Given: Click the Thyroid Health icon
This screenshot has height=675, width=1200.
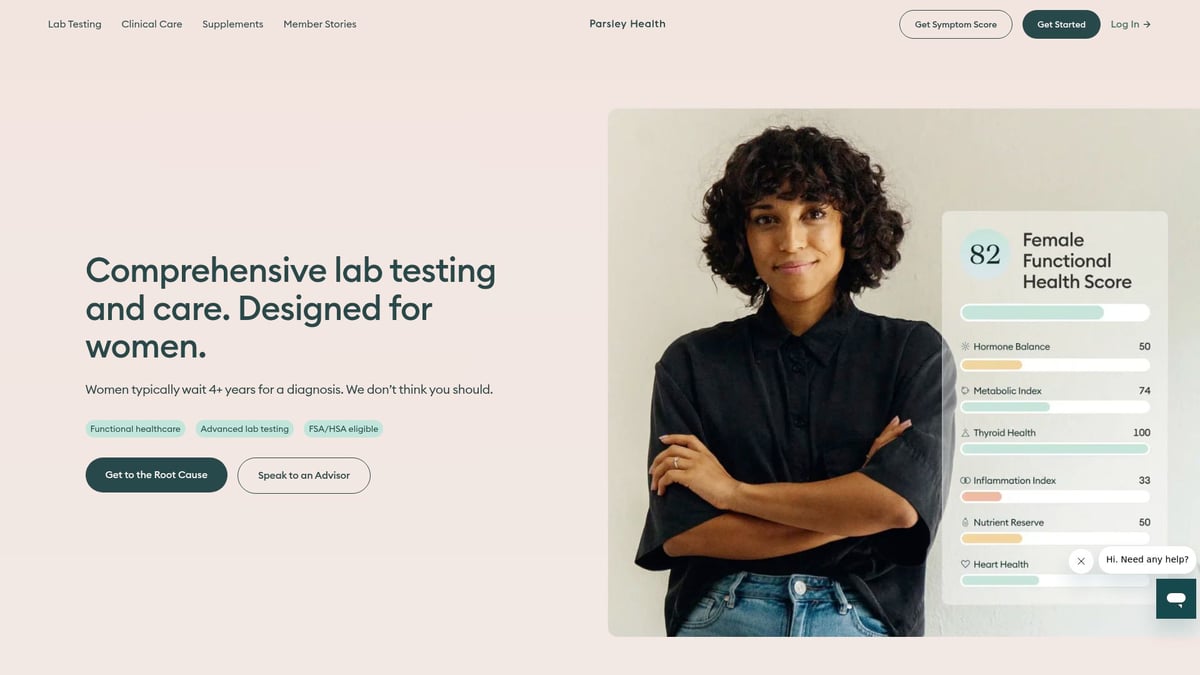Looking at the screenshot, I should pos(965,433).
